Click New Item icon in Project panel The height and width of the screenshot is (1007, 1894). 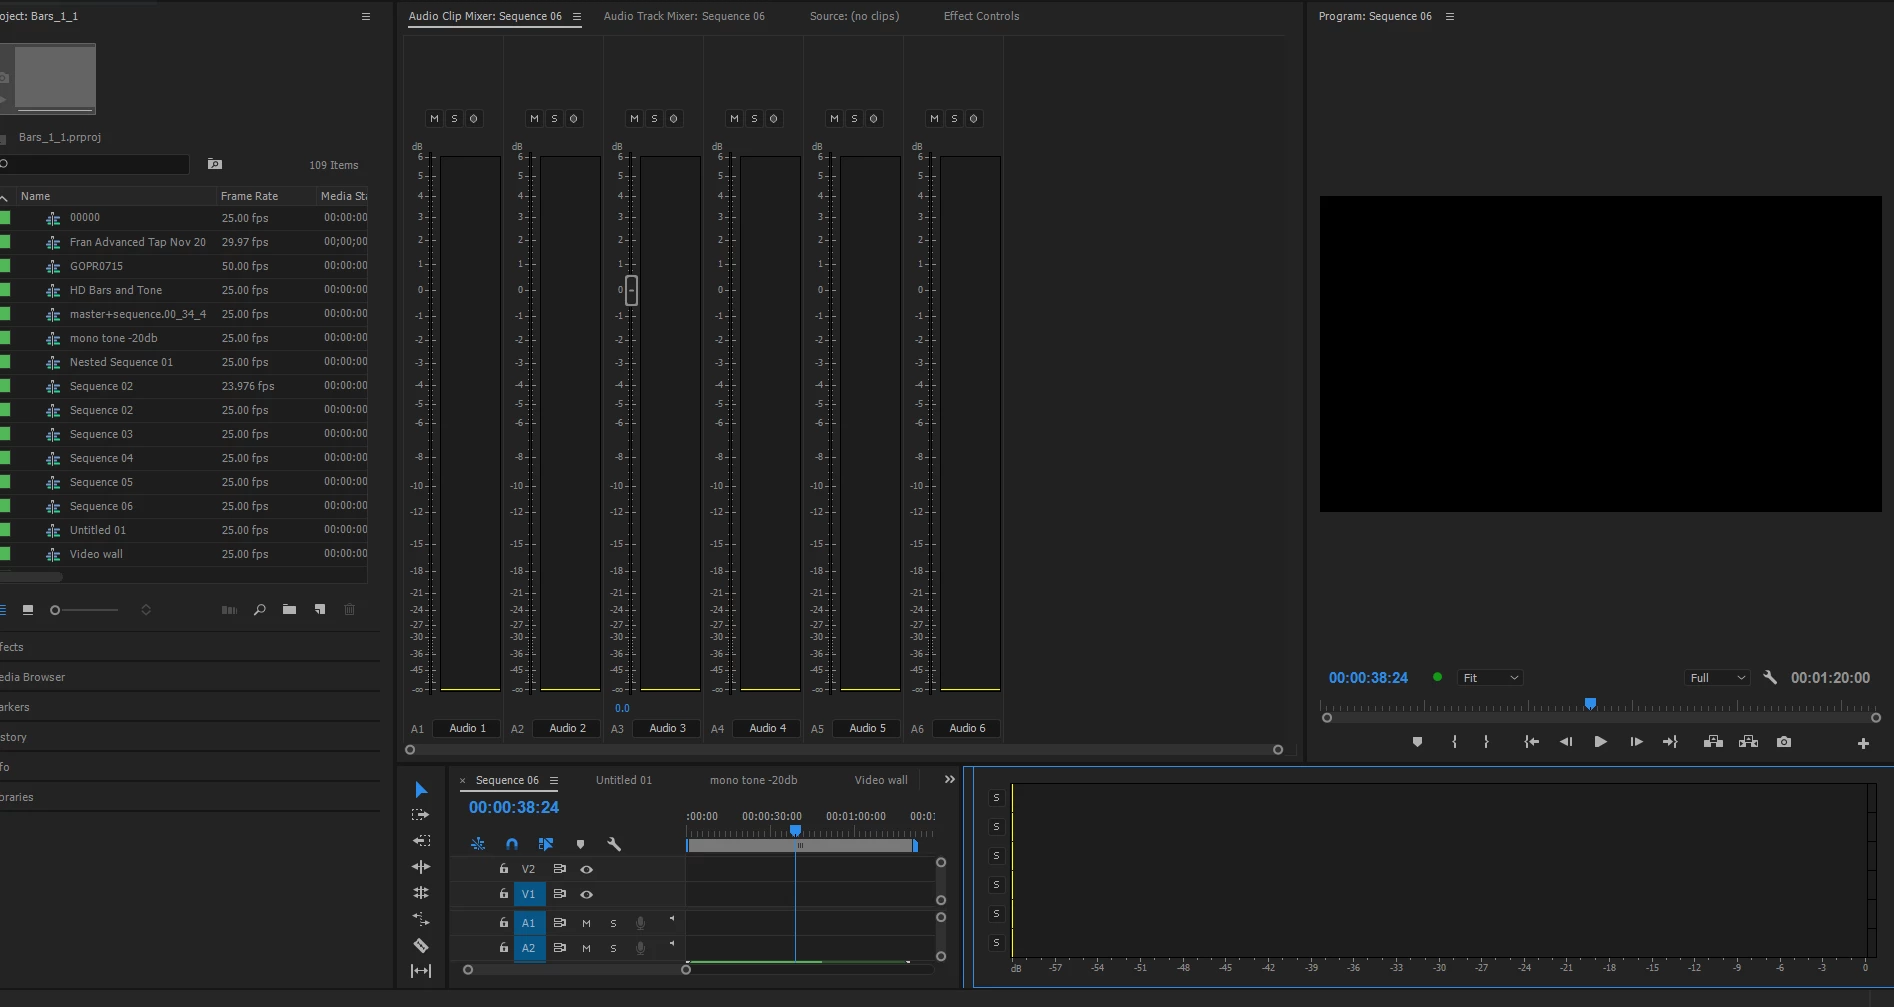(x=320, y=610)
